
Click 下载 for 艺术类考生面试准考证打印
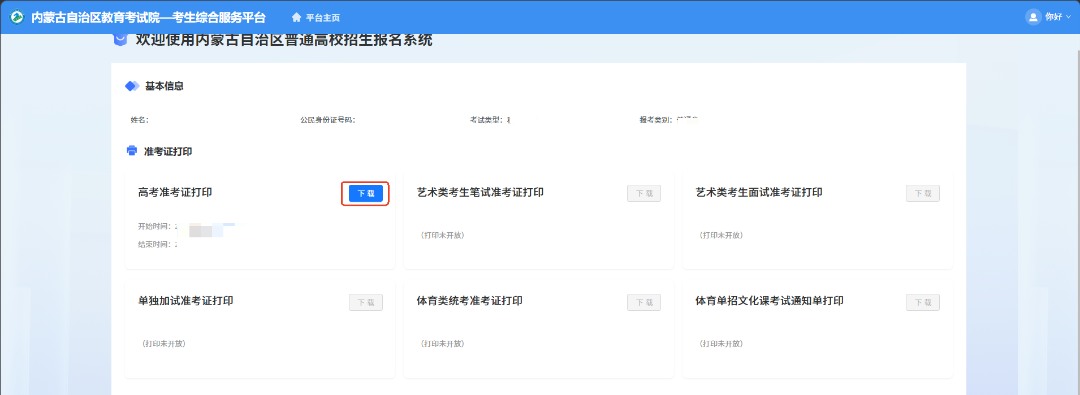[x=923, y=194]
